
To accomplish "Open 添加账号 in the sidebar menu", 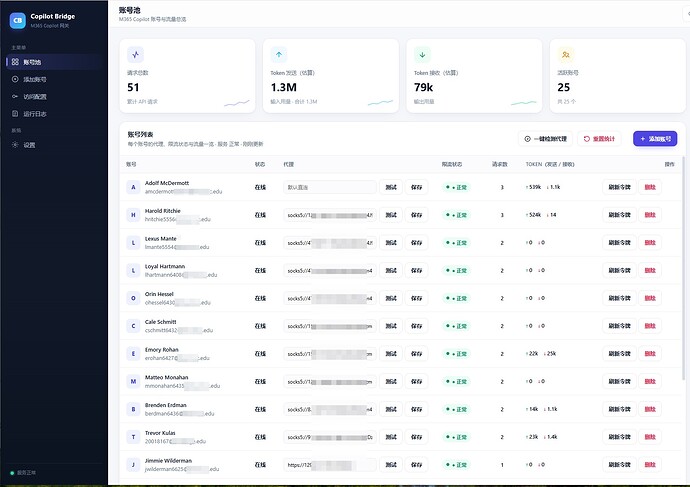I will (x=54, y=79).
